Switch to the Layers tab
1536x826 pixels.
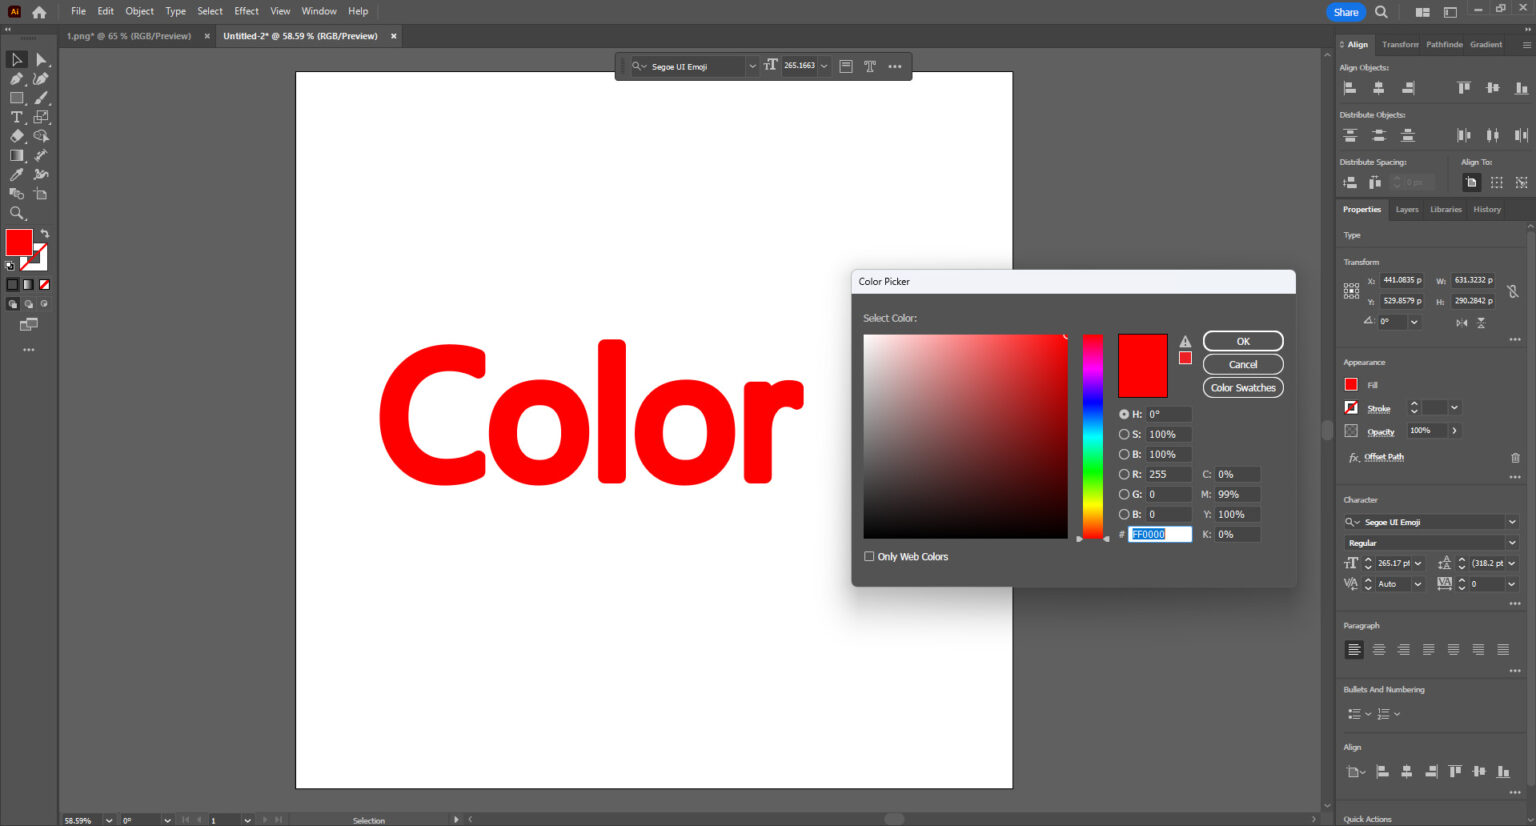[1407, 209]
